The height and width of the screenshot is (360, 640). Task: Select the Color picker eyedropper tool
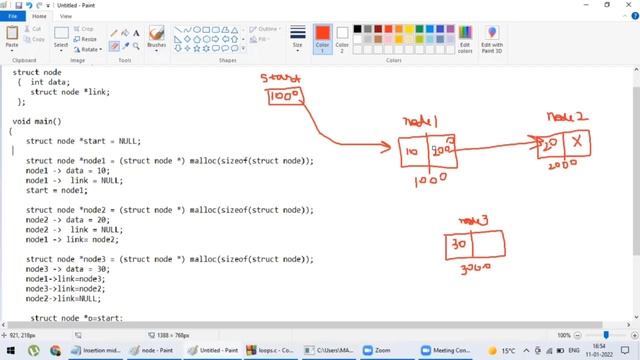(x=125, y=46)
